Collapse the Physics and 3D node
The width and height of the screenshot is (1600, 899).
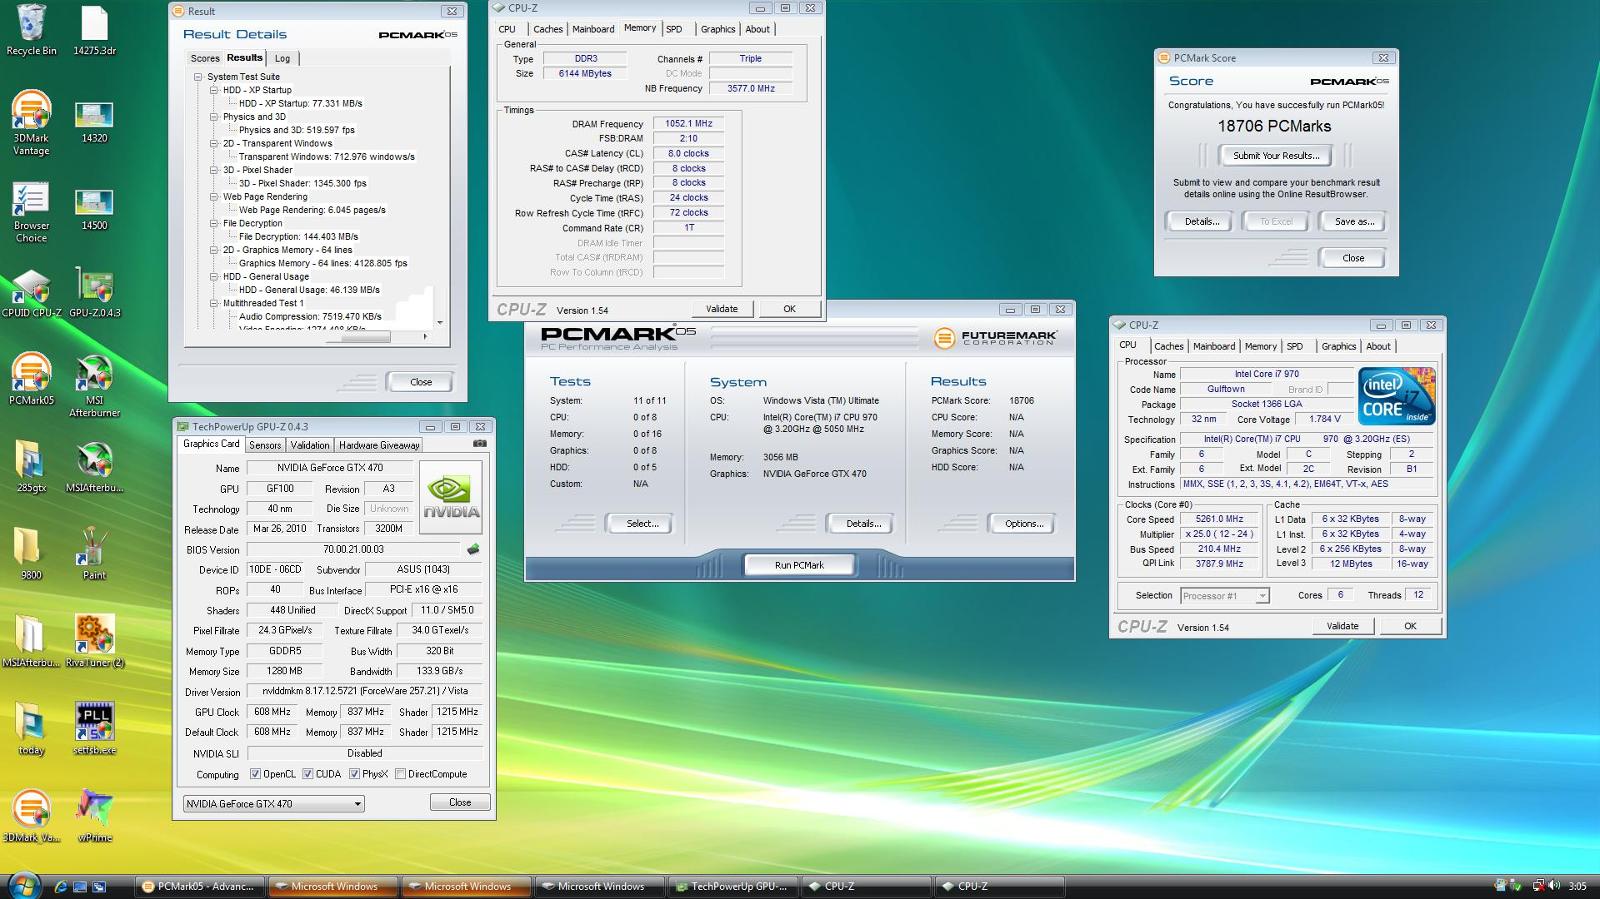coord(214,117)
